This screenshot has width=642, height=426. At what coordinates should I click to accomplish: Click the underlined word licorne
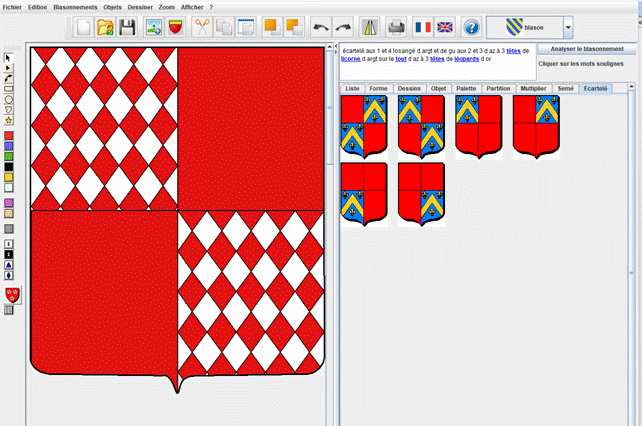[x=352, y=58]
